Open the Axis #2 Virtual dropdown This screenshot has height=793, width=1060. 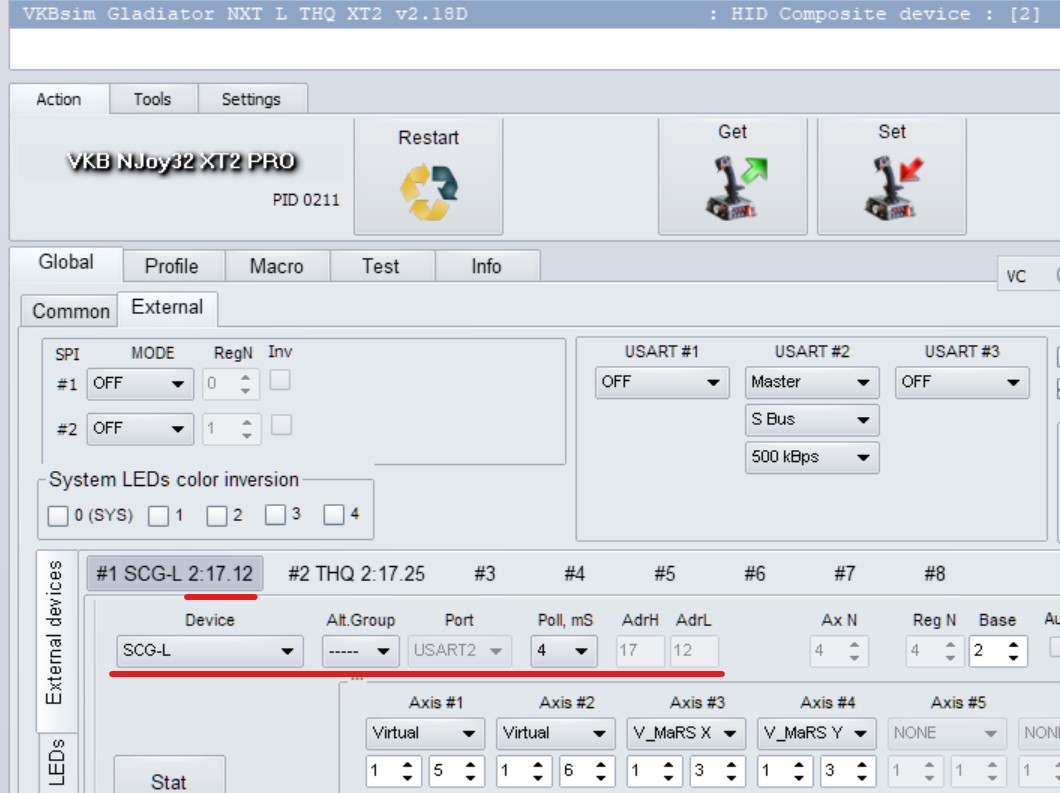pyautogui.click(x=556, y=734)
